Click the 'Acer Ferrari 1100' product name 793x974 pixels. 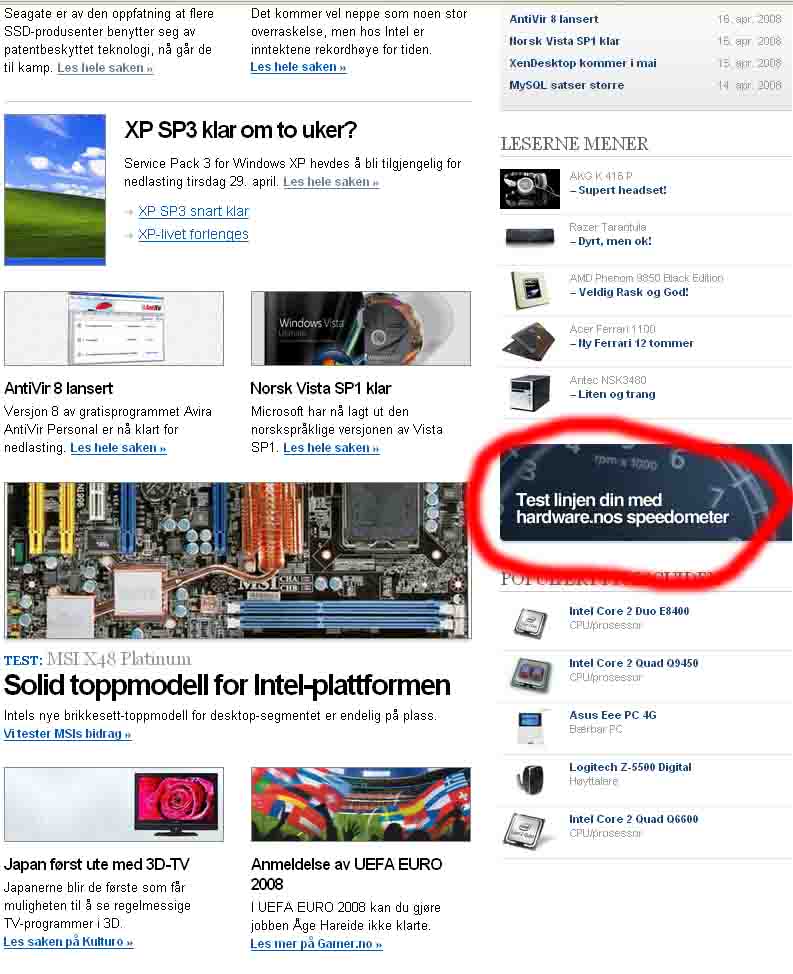tap(612, 329)
